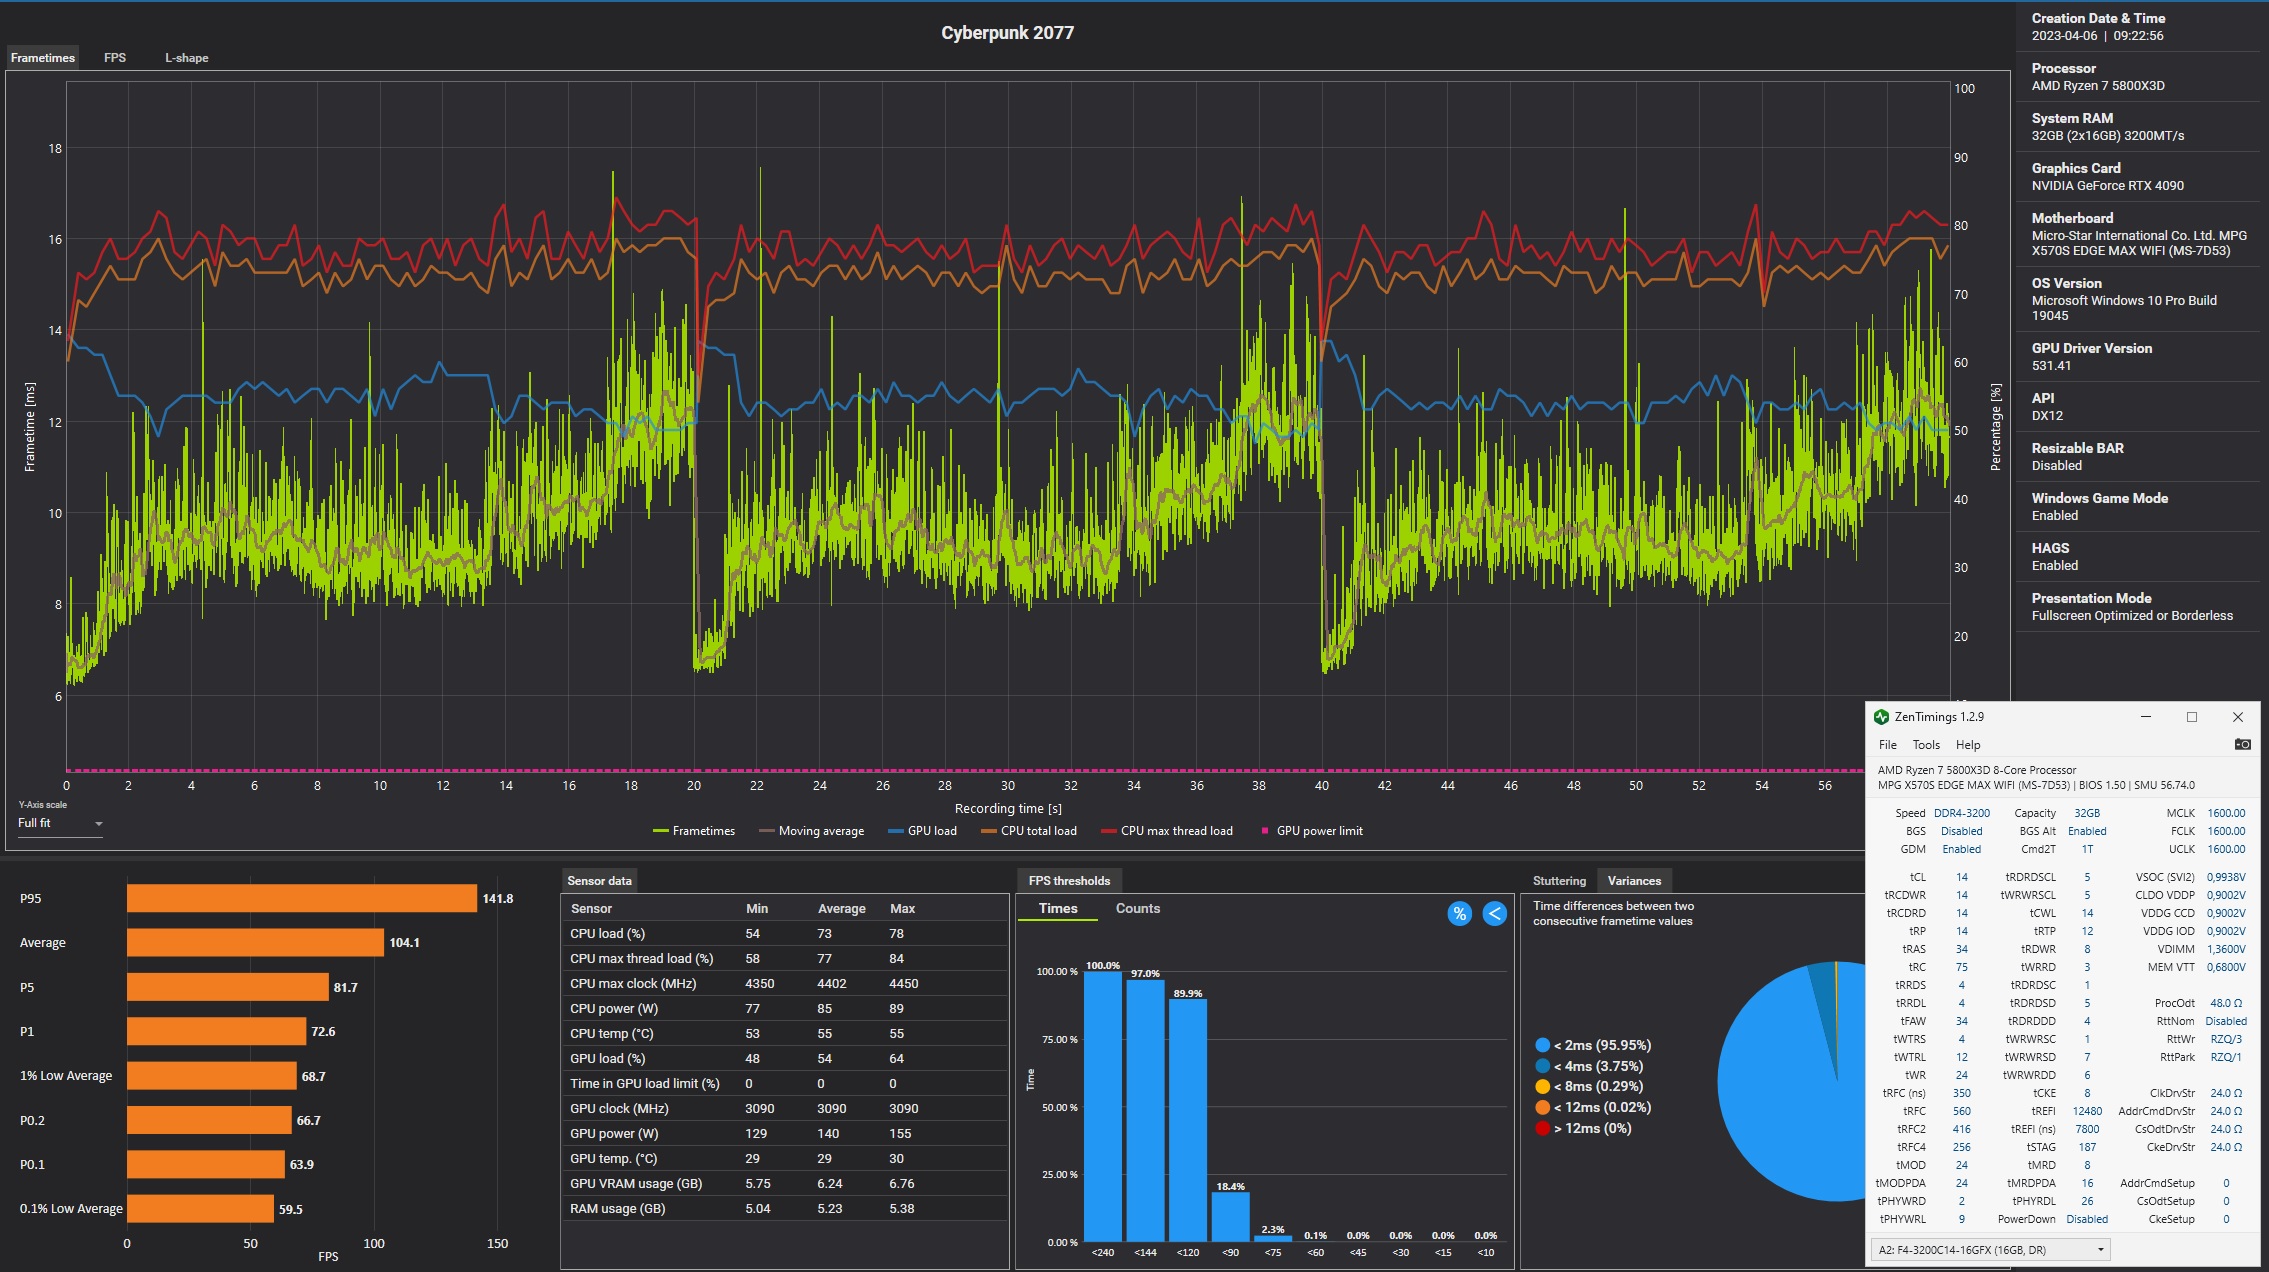
Task: Click the ZenTimings screenshot camera icon
Action: [x=2242, y=744]
